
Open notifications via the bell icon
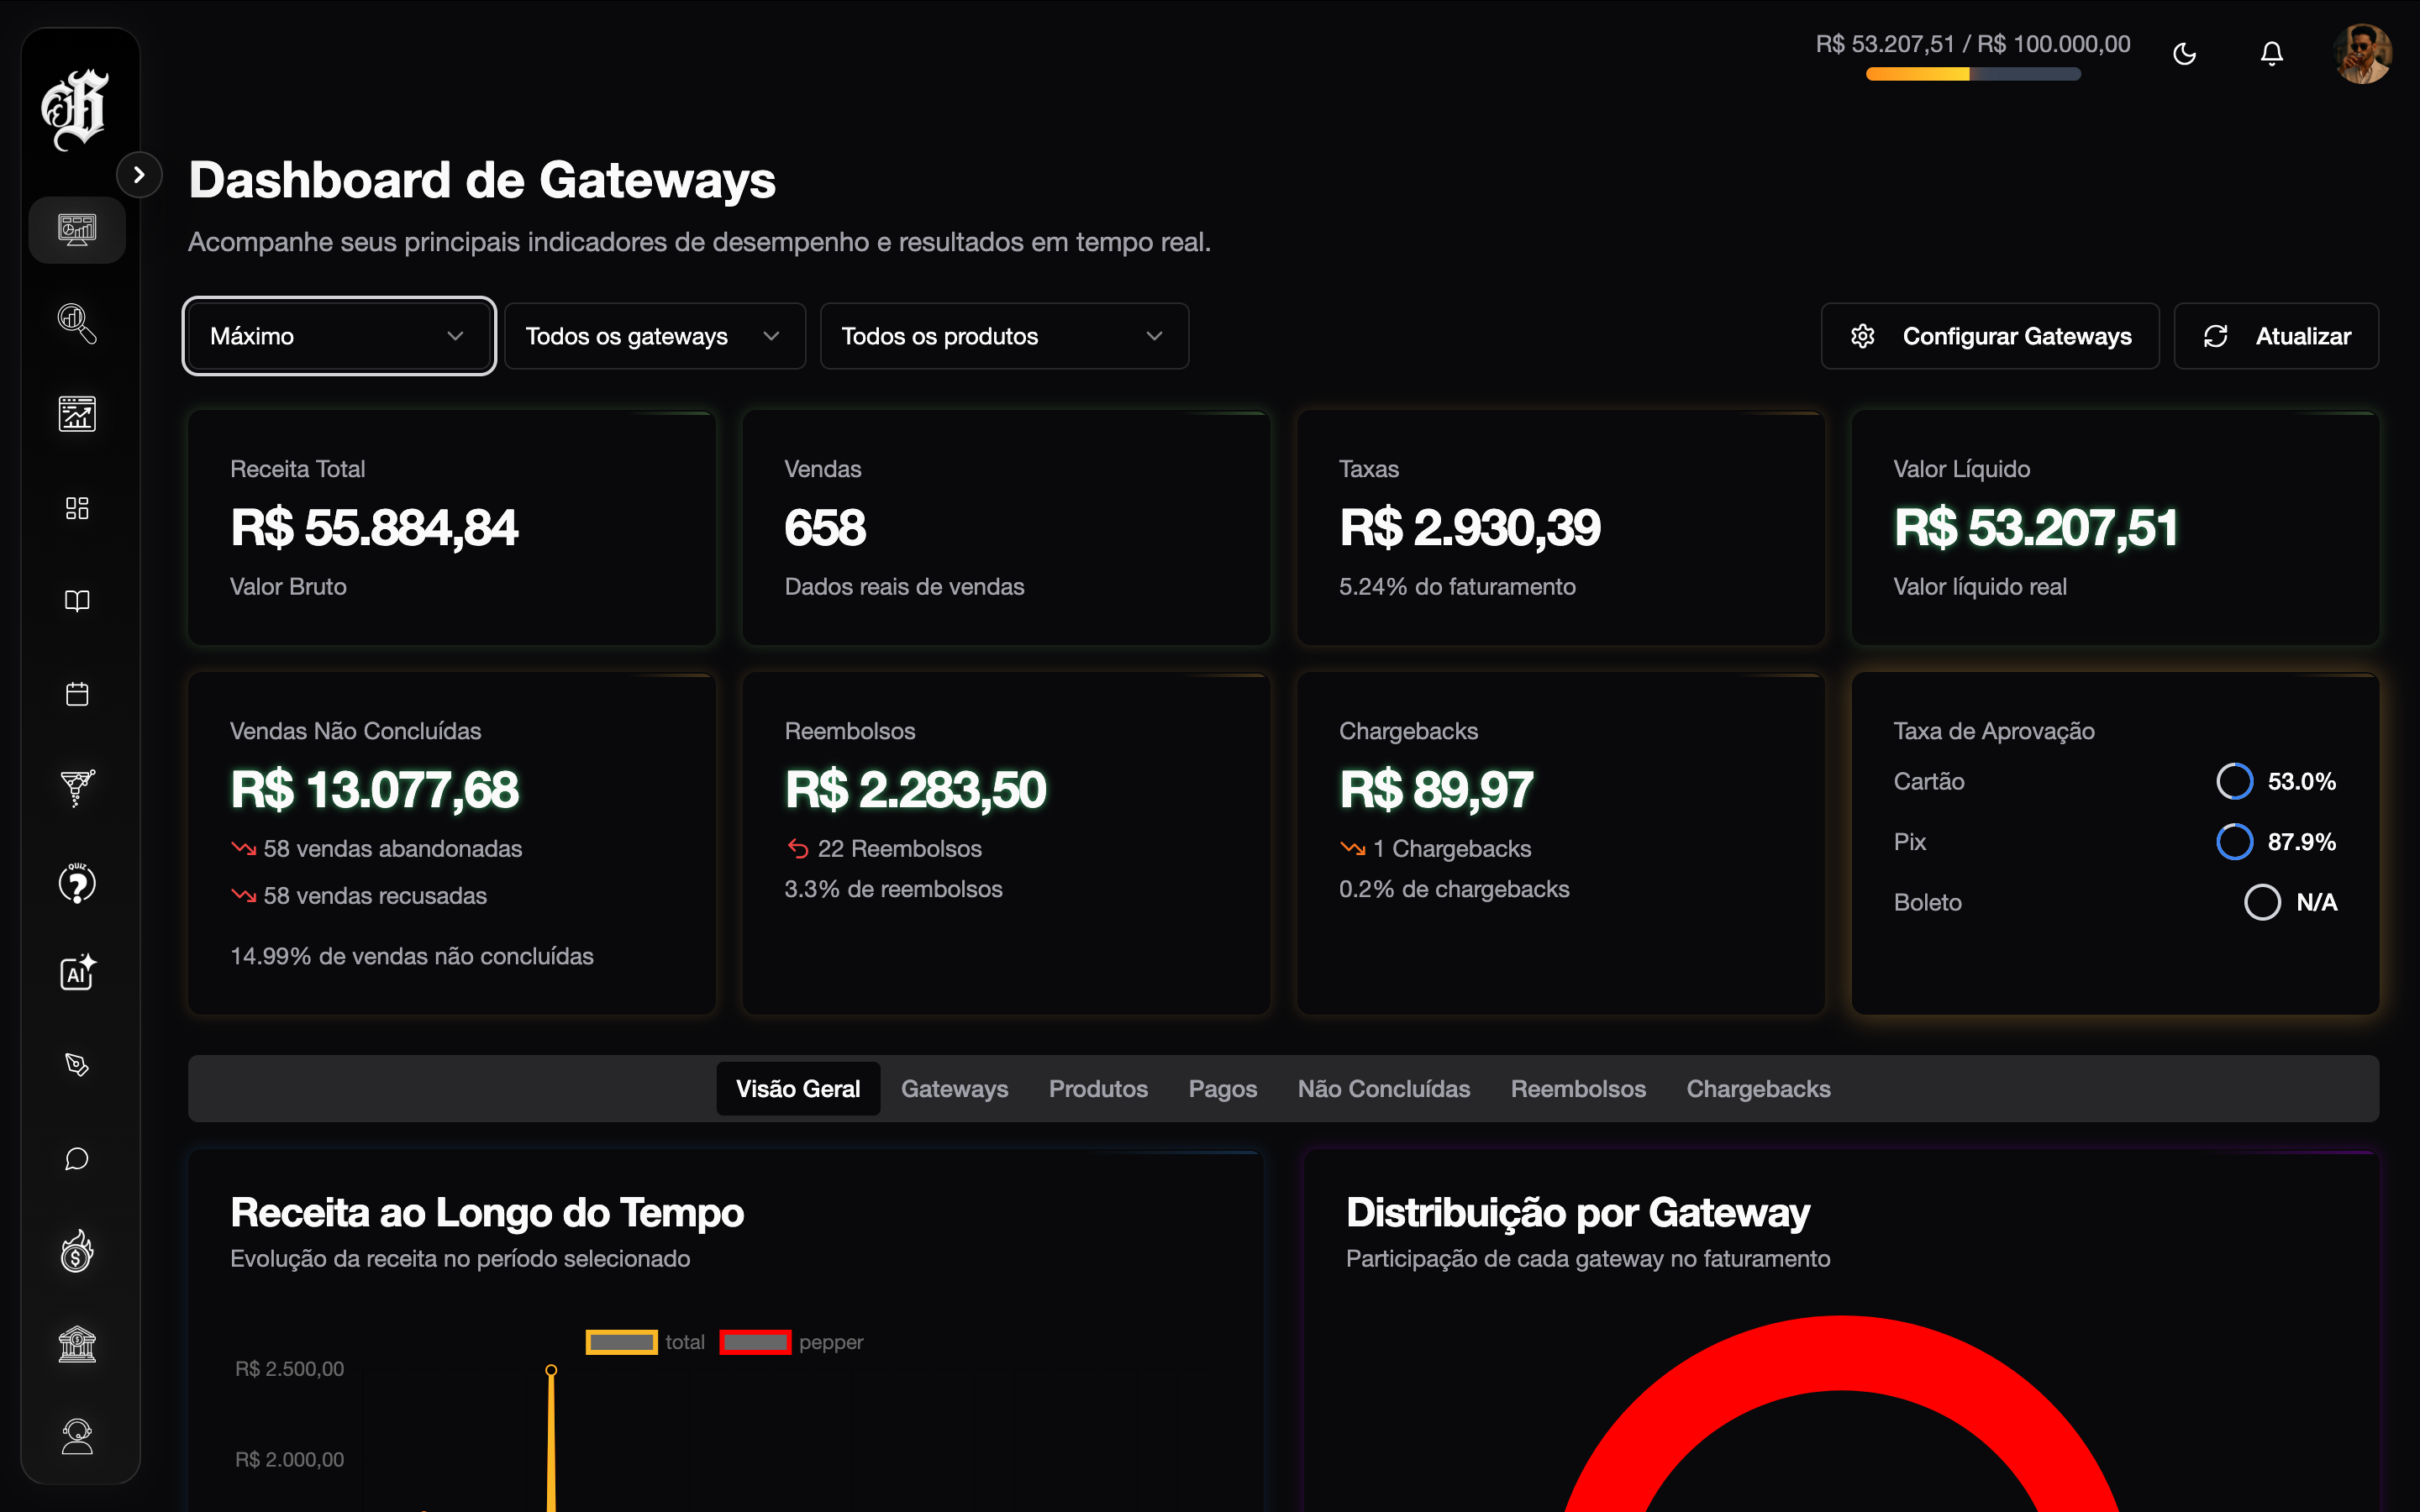(2271, 53)
